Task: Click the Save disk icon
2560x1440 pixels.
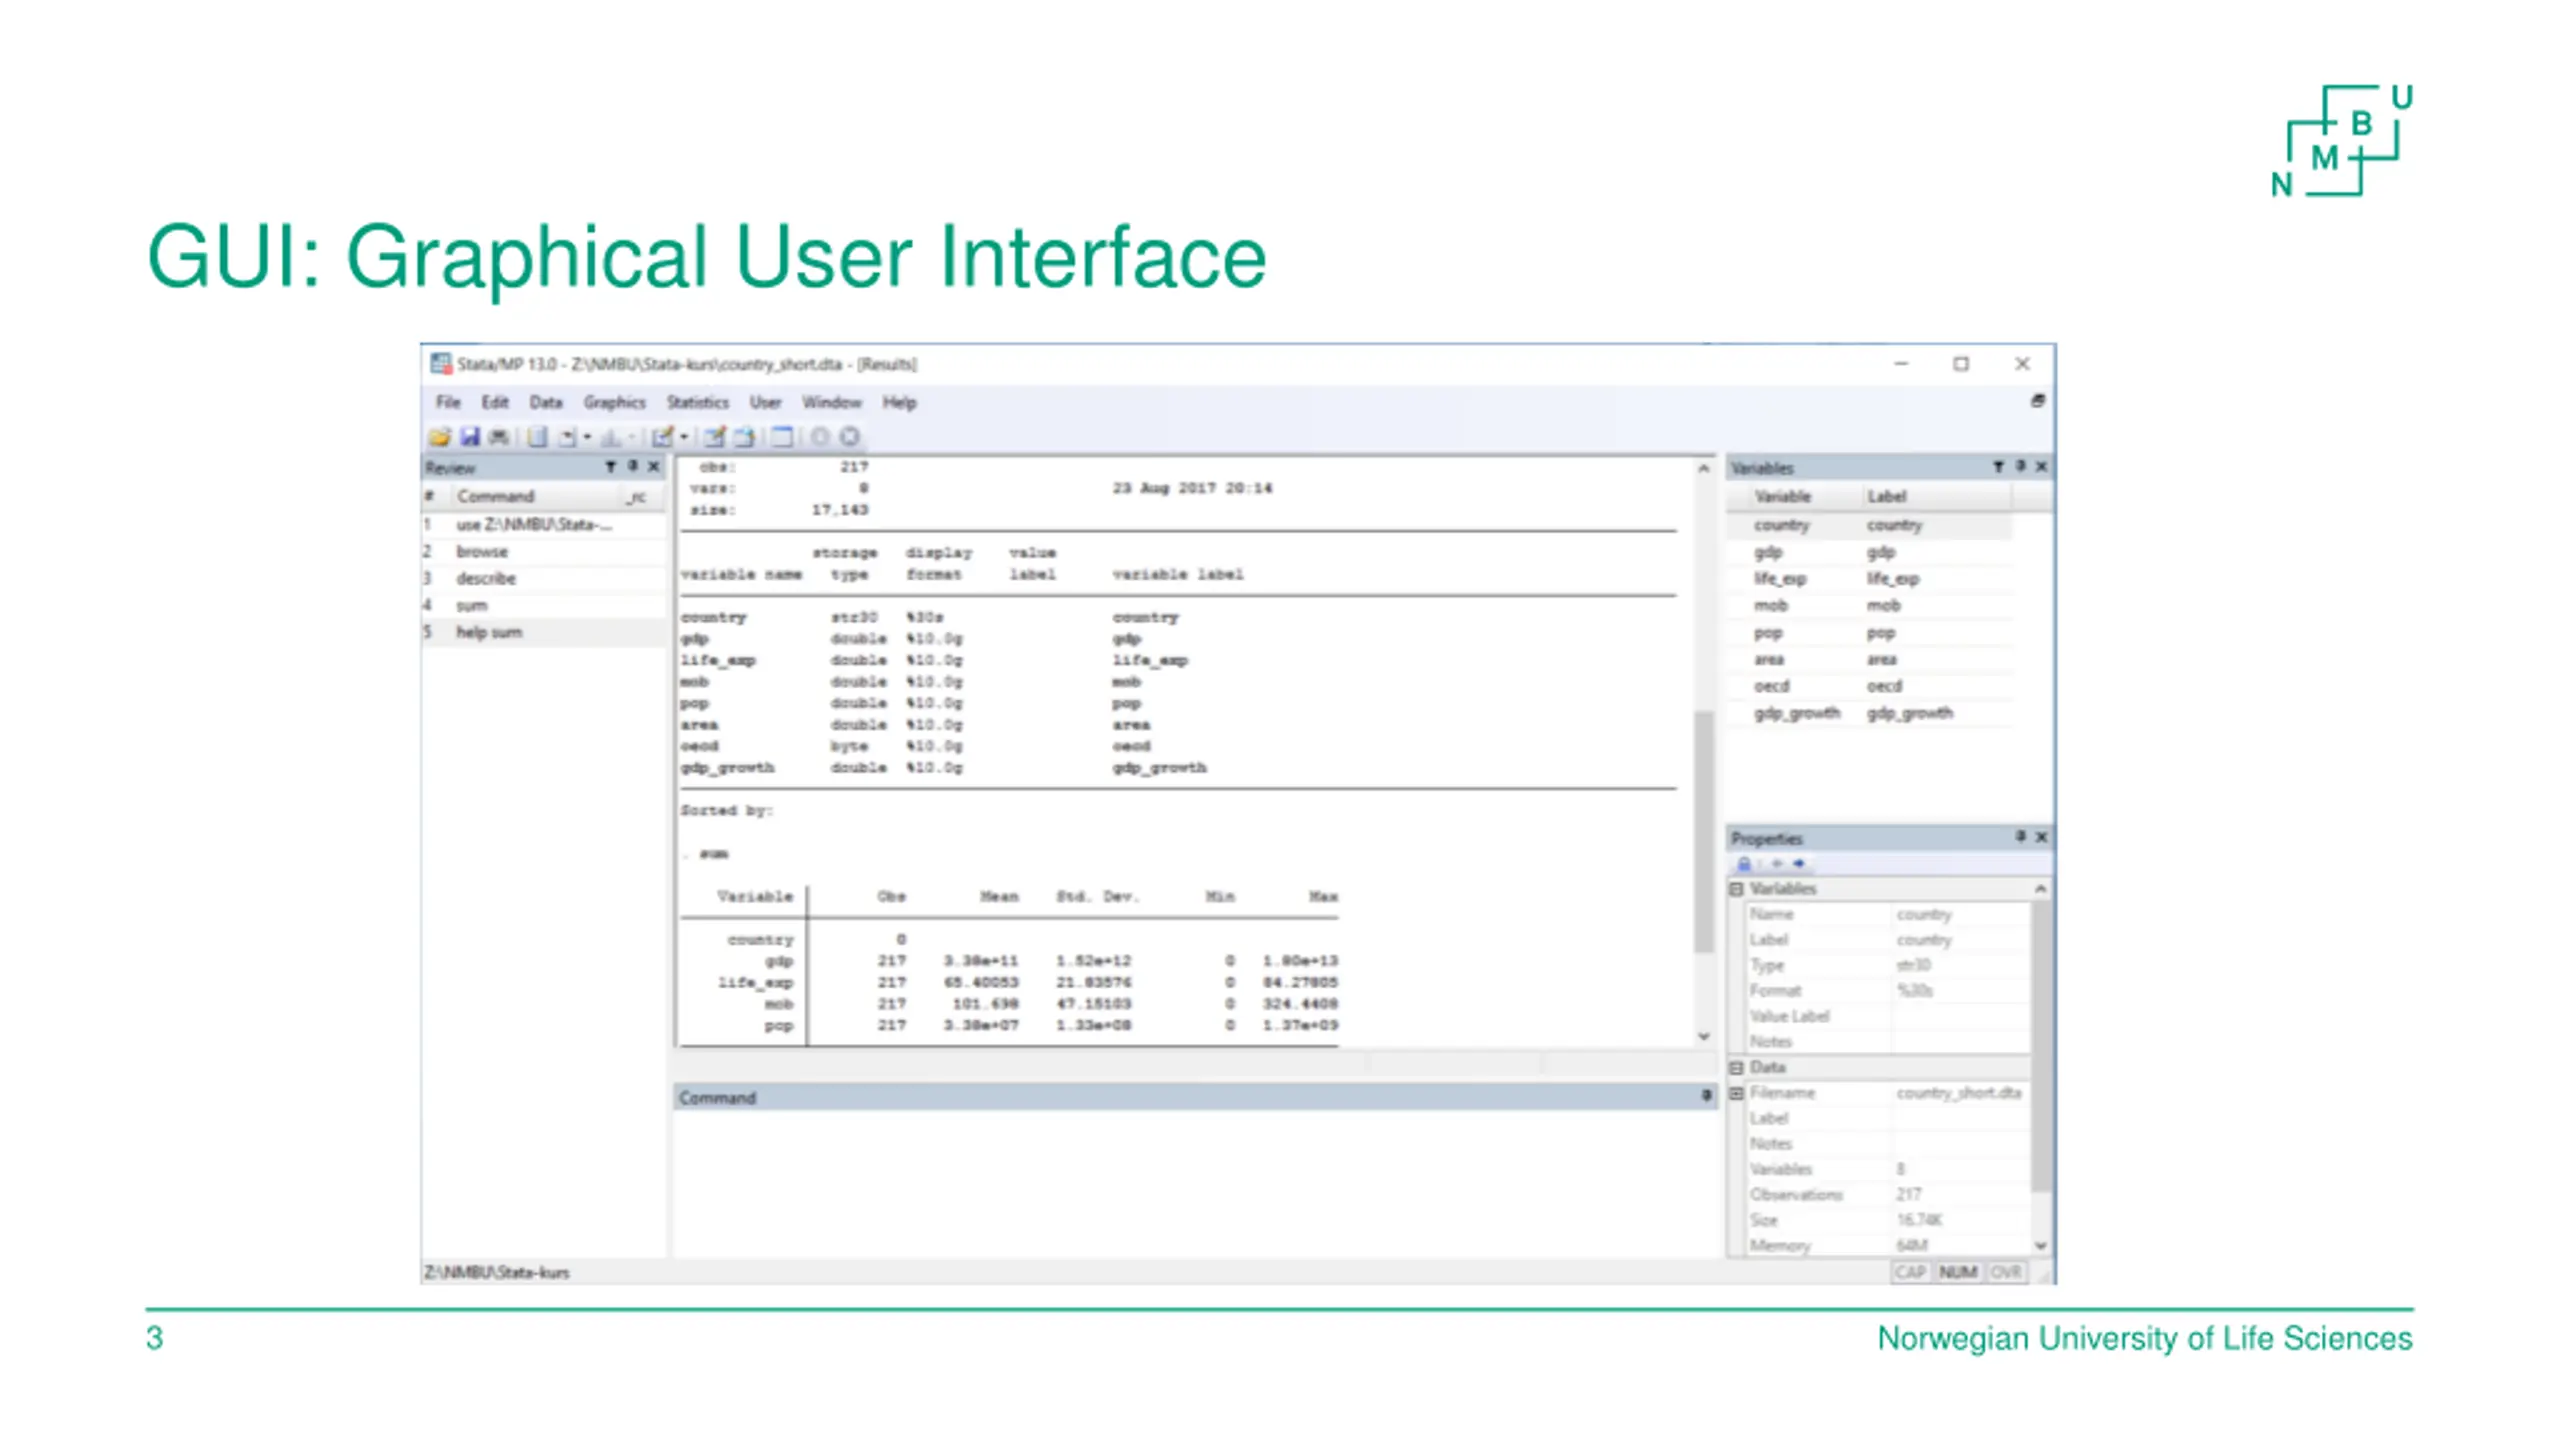Action: coord(469,437)
